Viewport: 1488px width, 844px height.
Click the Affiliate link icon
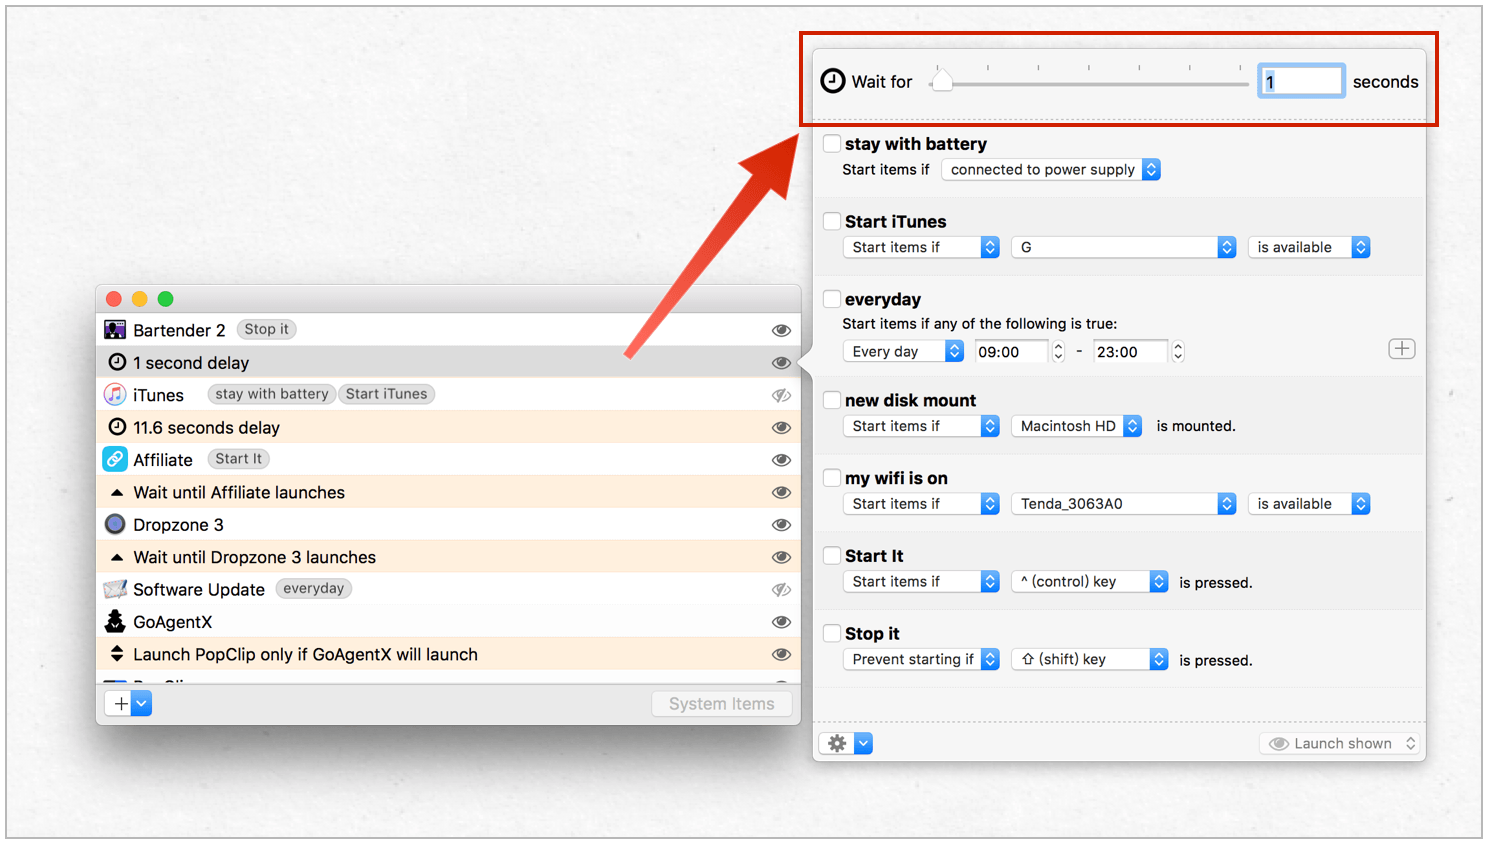click(115, 460)
